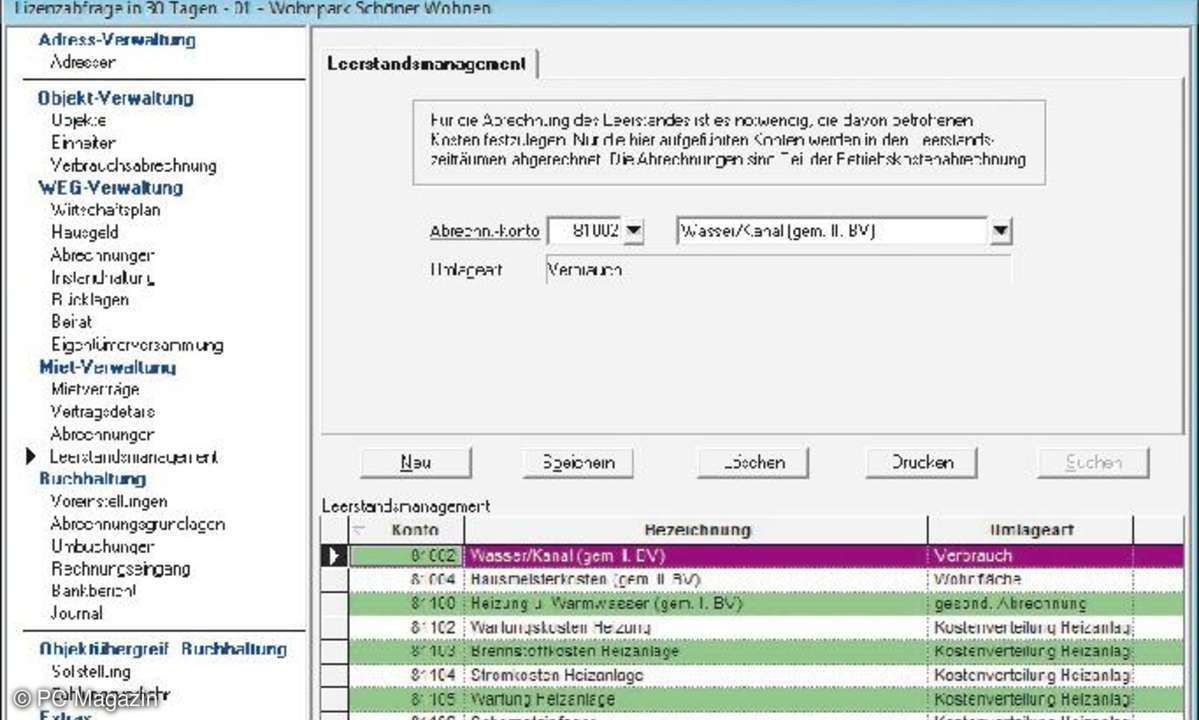Sort table by Bezeichnung column header
The height and width of the screenshot is (720, 1199).
pyautogui.click(x=697, y=530)
